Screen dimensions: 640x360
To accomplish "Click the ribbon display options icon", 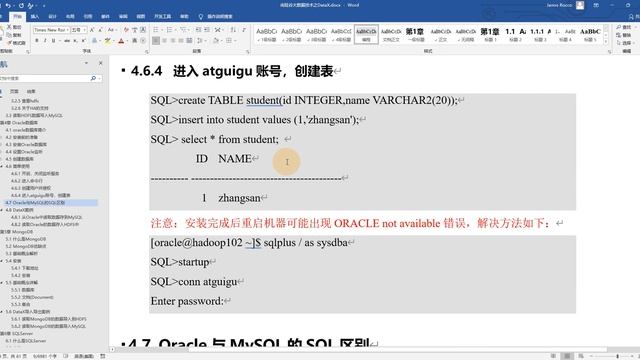I will pyautogui.click(x=596, y=5).
